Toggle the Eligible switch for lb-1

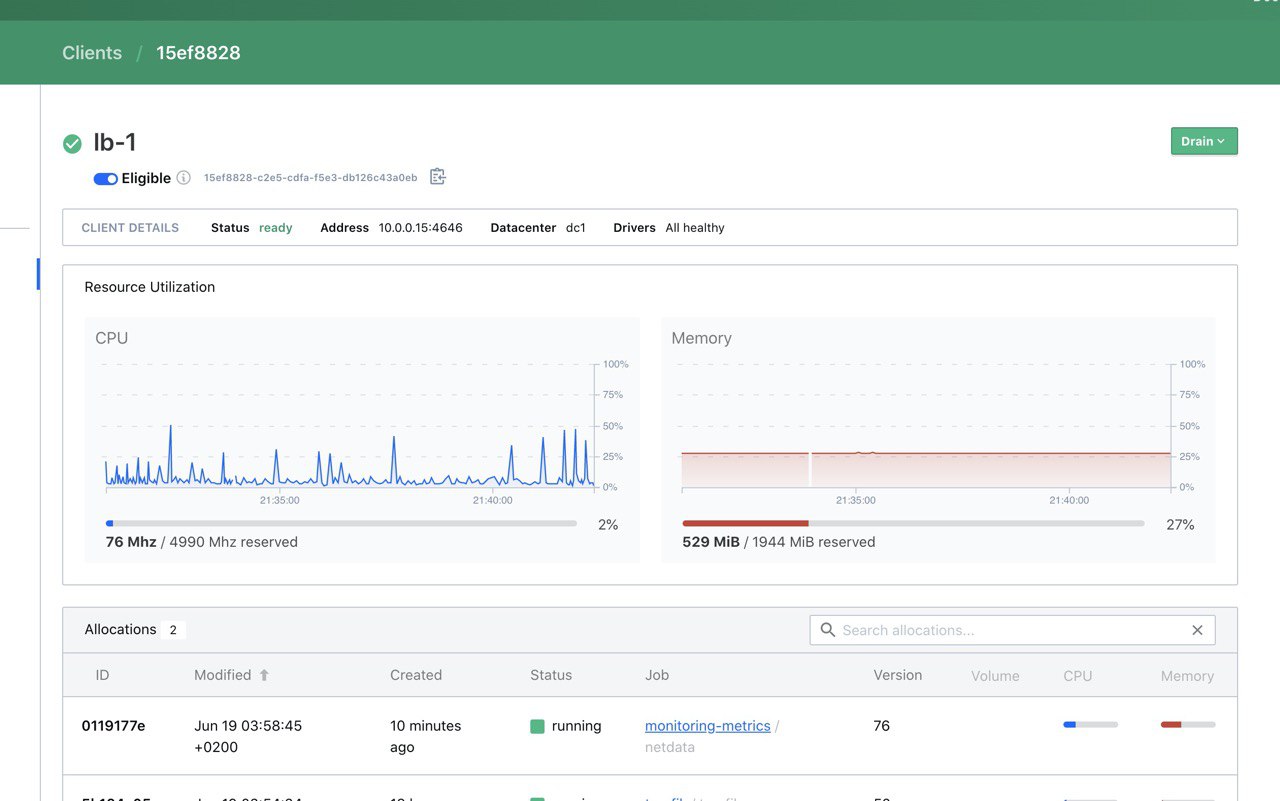106,178
